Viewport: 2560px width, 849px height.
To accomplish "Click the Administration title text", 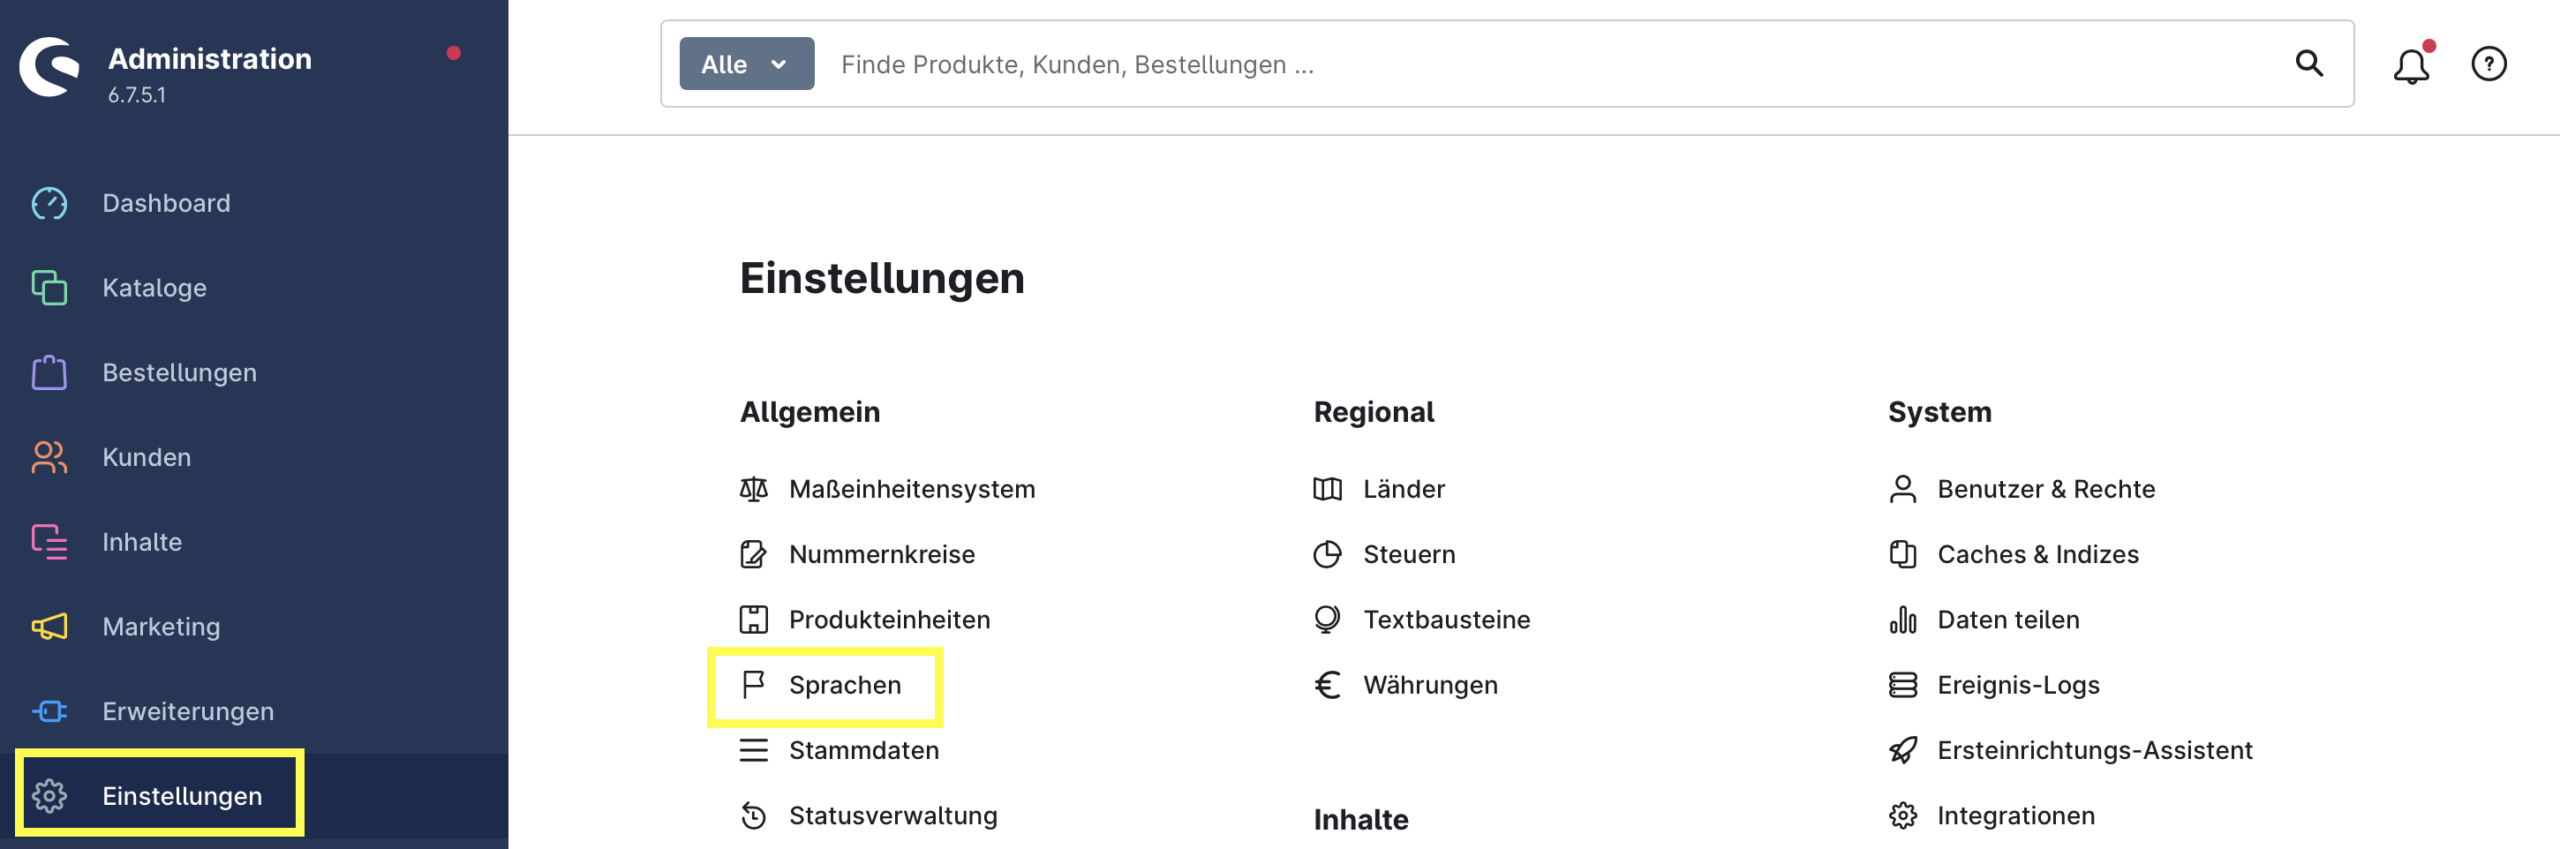I will pos(210,59).
